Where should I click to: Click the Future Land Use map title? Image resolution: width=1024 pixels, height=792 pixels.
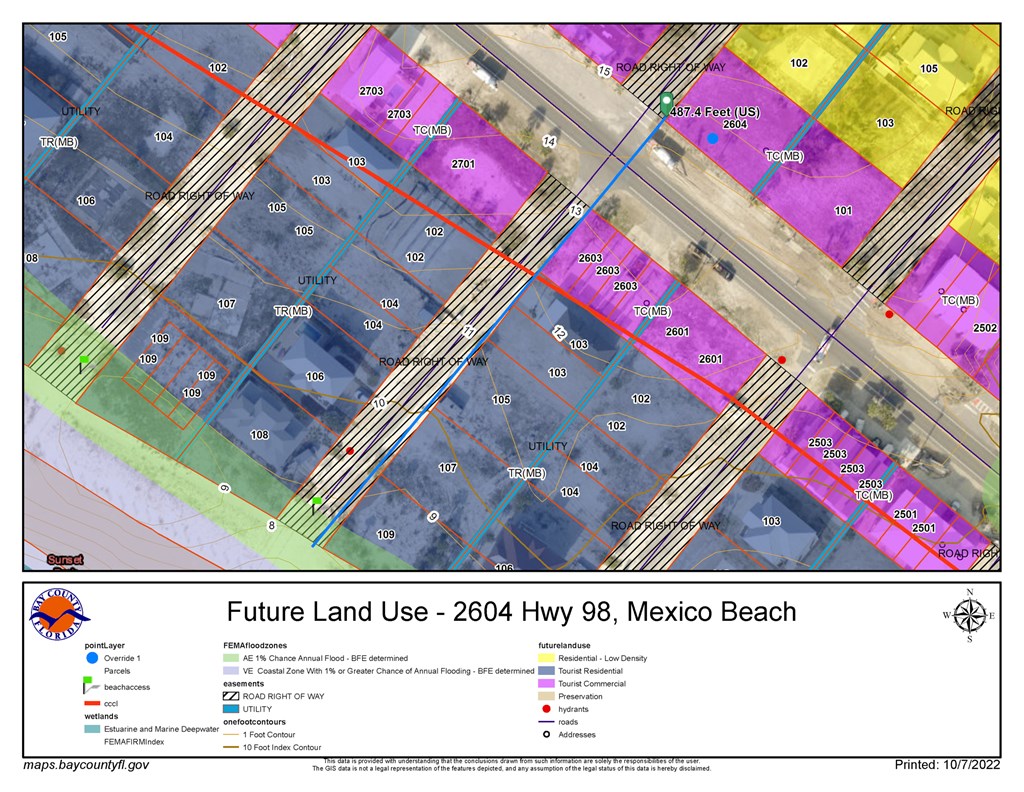511,611
